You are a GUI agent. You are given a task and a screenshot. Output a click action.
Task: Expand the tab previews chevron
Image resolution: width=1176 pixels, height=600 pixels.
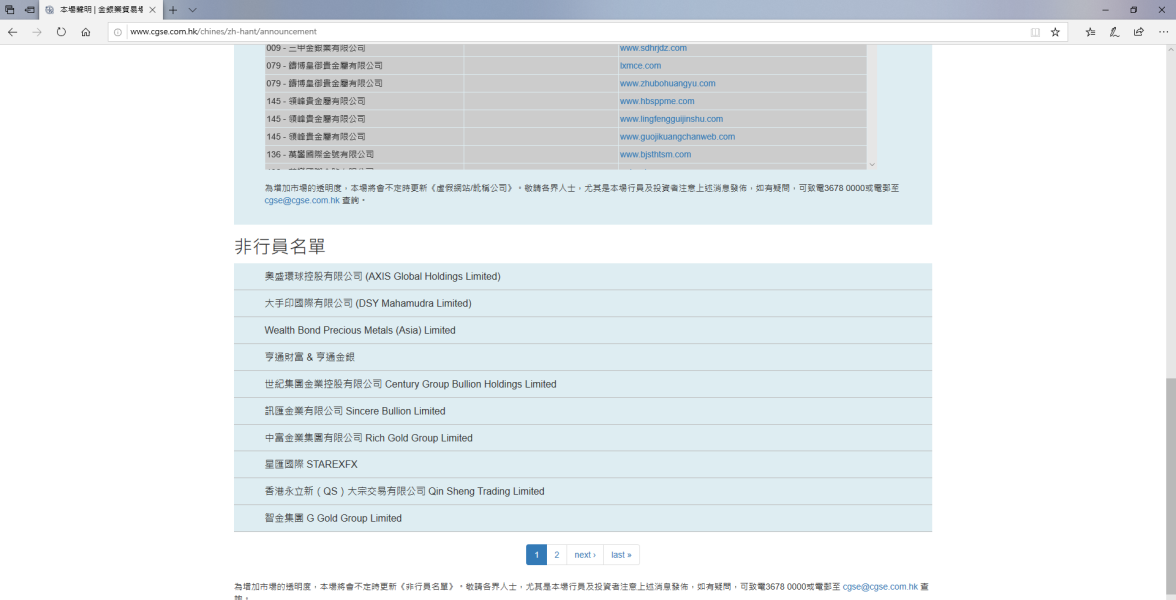pos(193,10)
